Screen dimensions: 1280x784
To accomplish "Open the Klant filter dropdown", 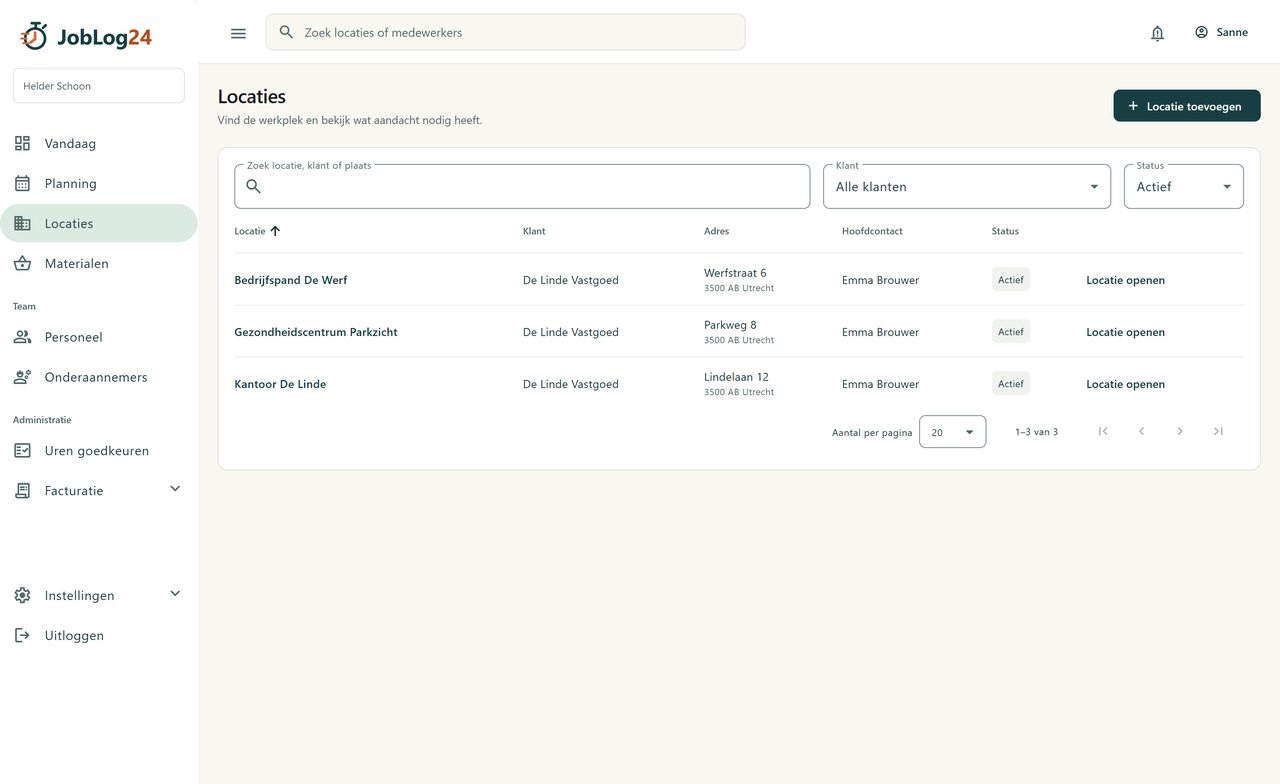I will click(967, 187).
